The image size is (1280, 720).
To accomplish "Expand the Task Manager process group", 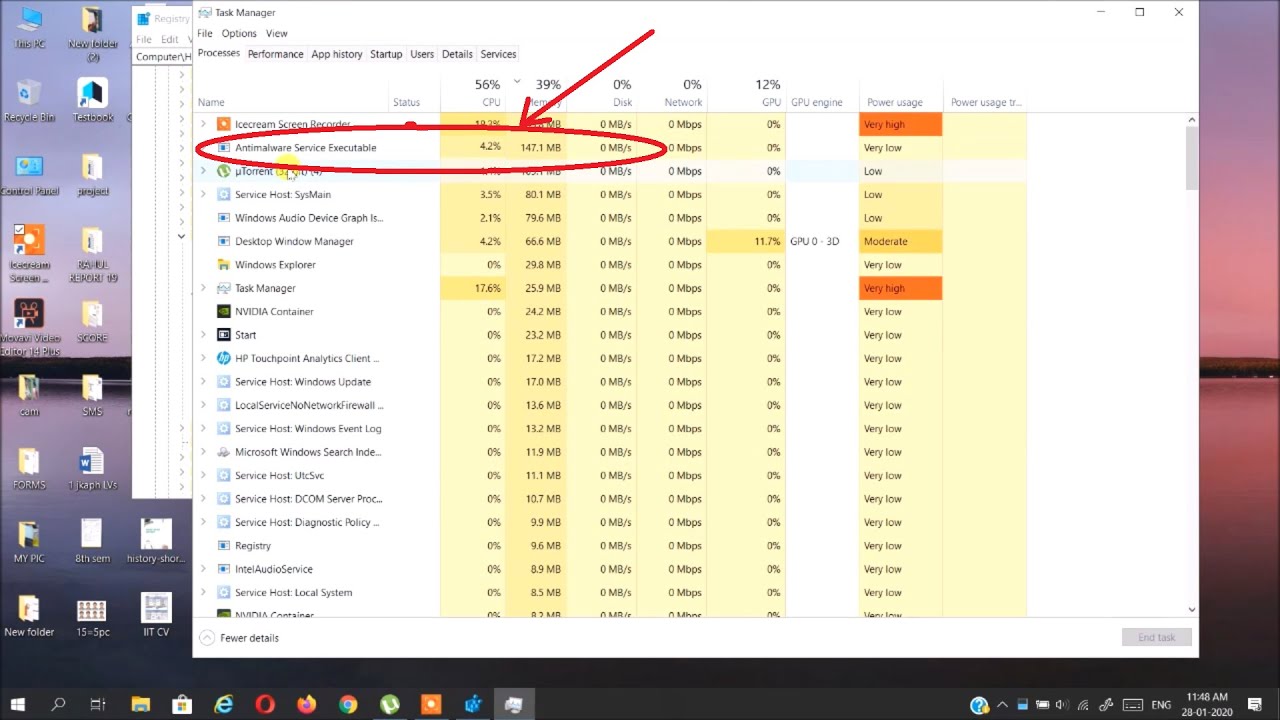I will [204, 288].
